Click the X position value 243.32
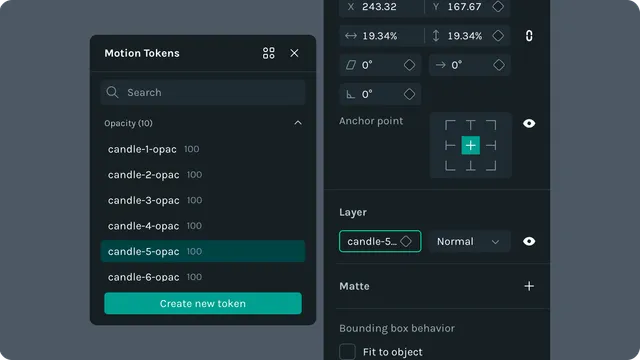Viewport: 640px width, 360px height. pos(379,7)
